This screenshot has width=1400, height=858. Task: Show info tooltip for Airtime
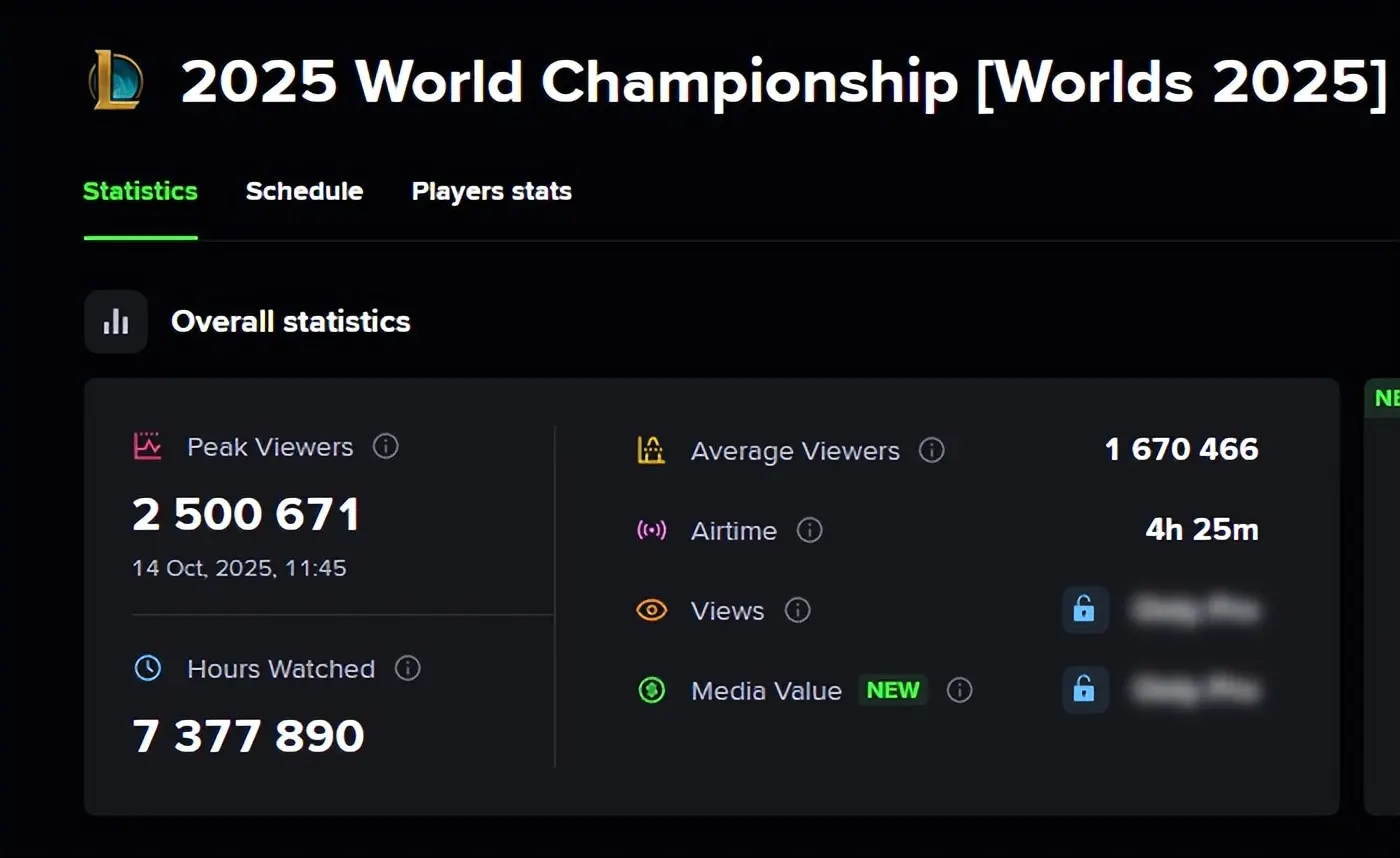point(810,530)
